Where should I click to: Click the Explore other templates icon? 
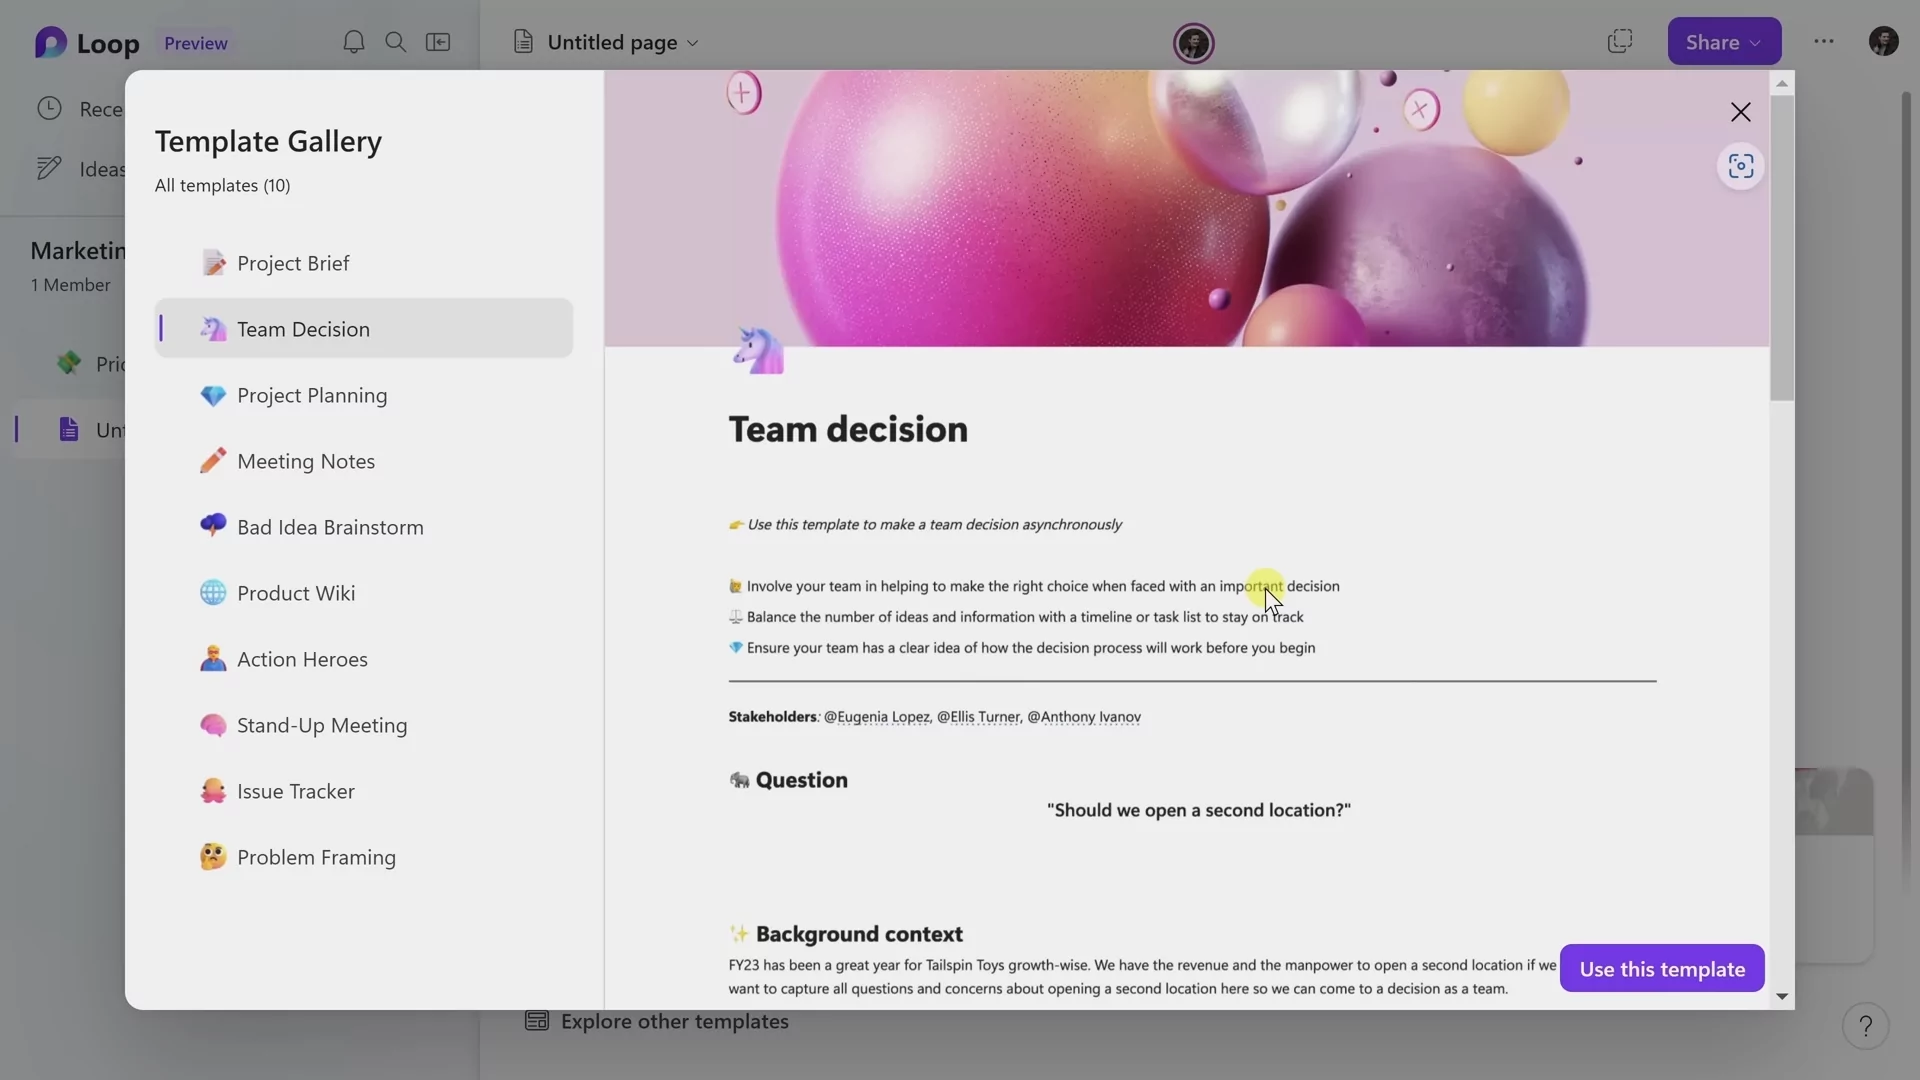click(x=537, y=1021)
